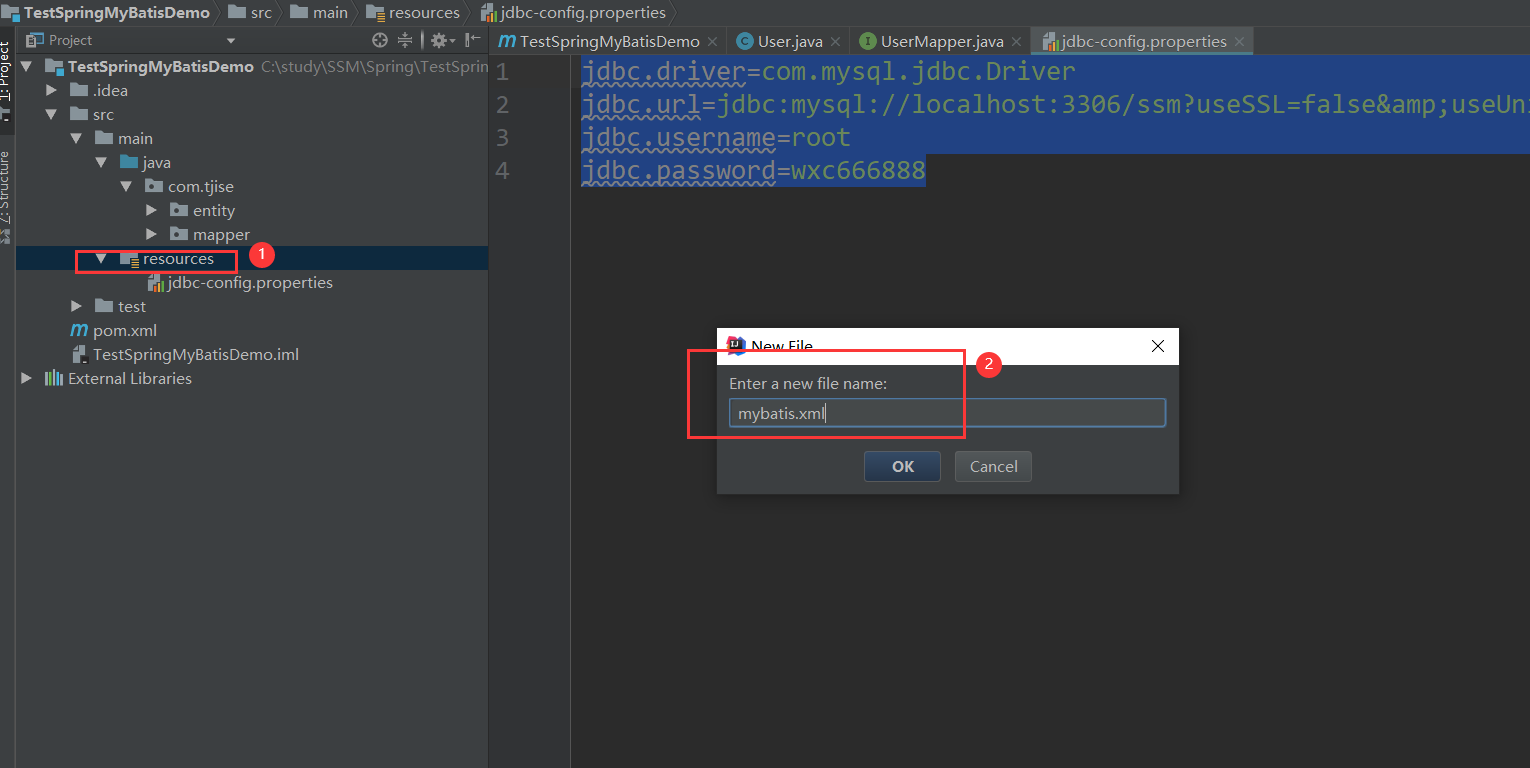Collapse the main folder arrow
The image size is (1530, 768).
pyautogui.click(x=77, y=139)
